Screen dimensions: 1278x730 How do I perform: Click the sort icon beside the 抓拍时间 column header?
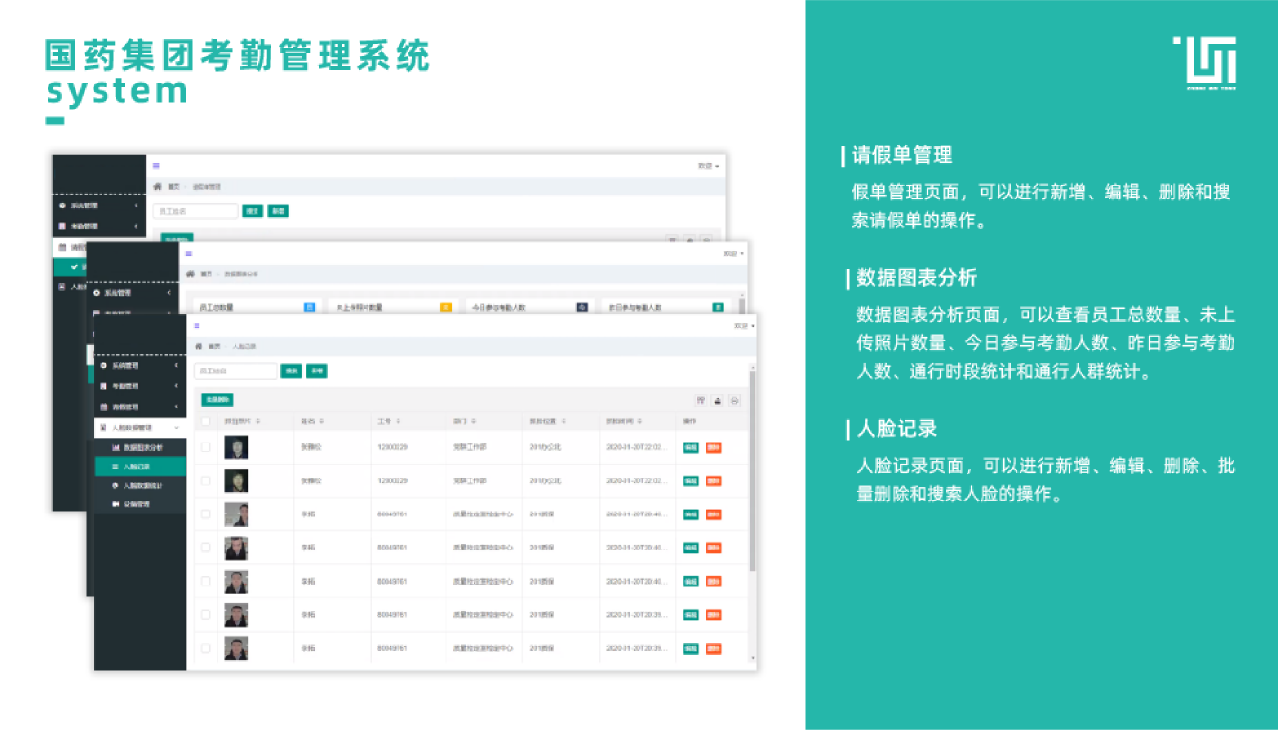click(641, 421)
